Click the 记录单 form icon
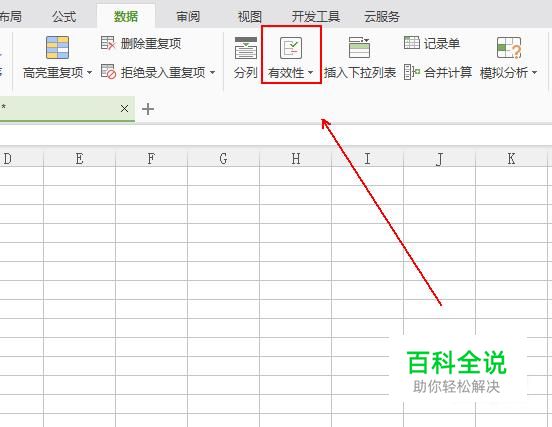 coord(412,43)
